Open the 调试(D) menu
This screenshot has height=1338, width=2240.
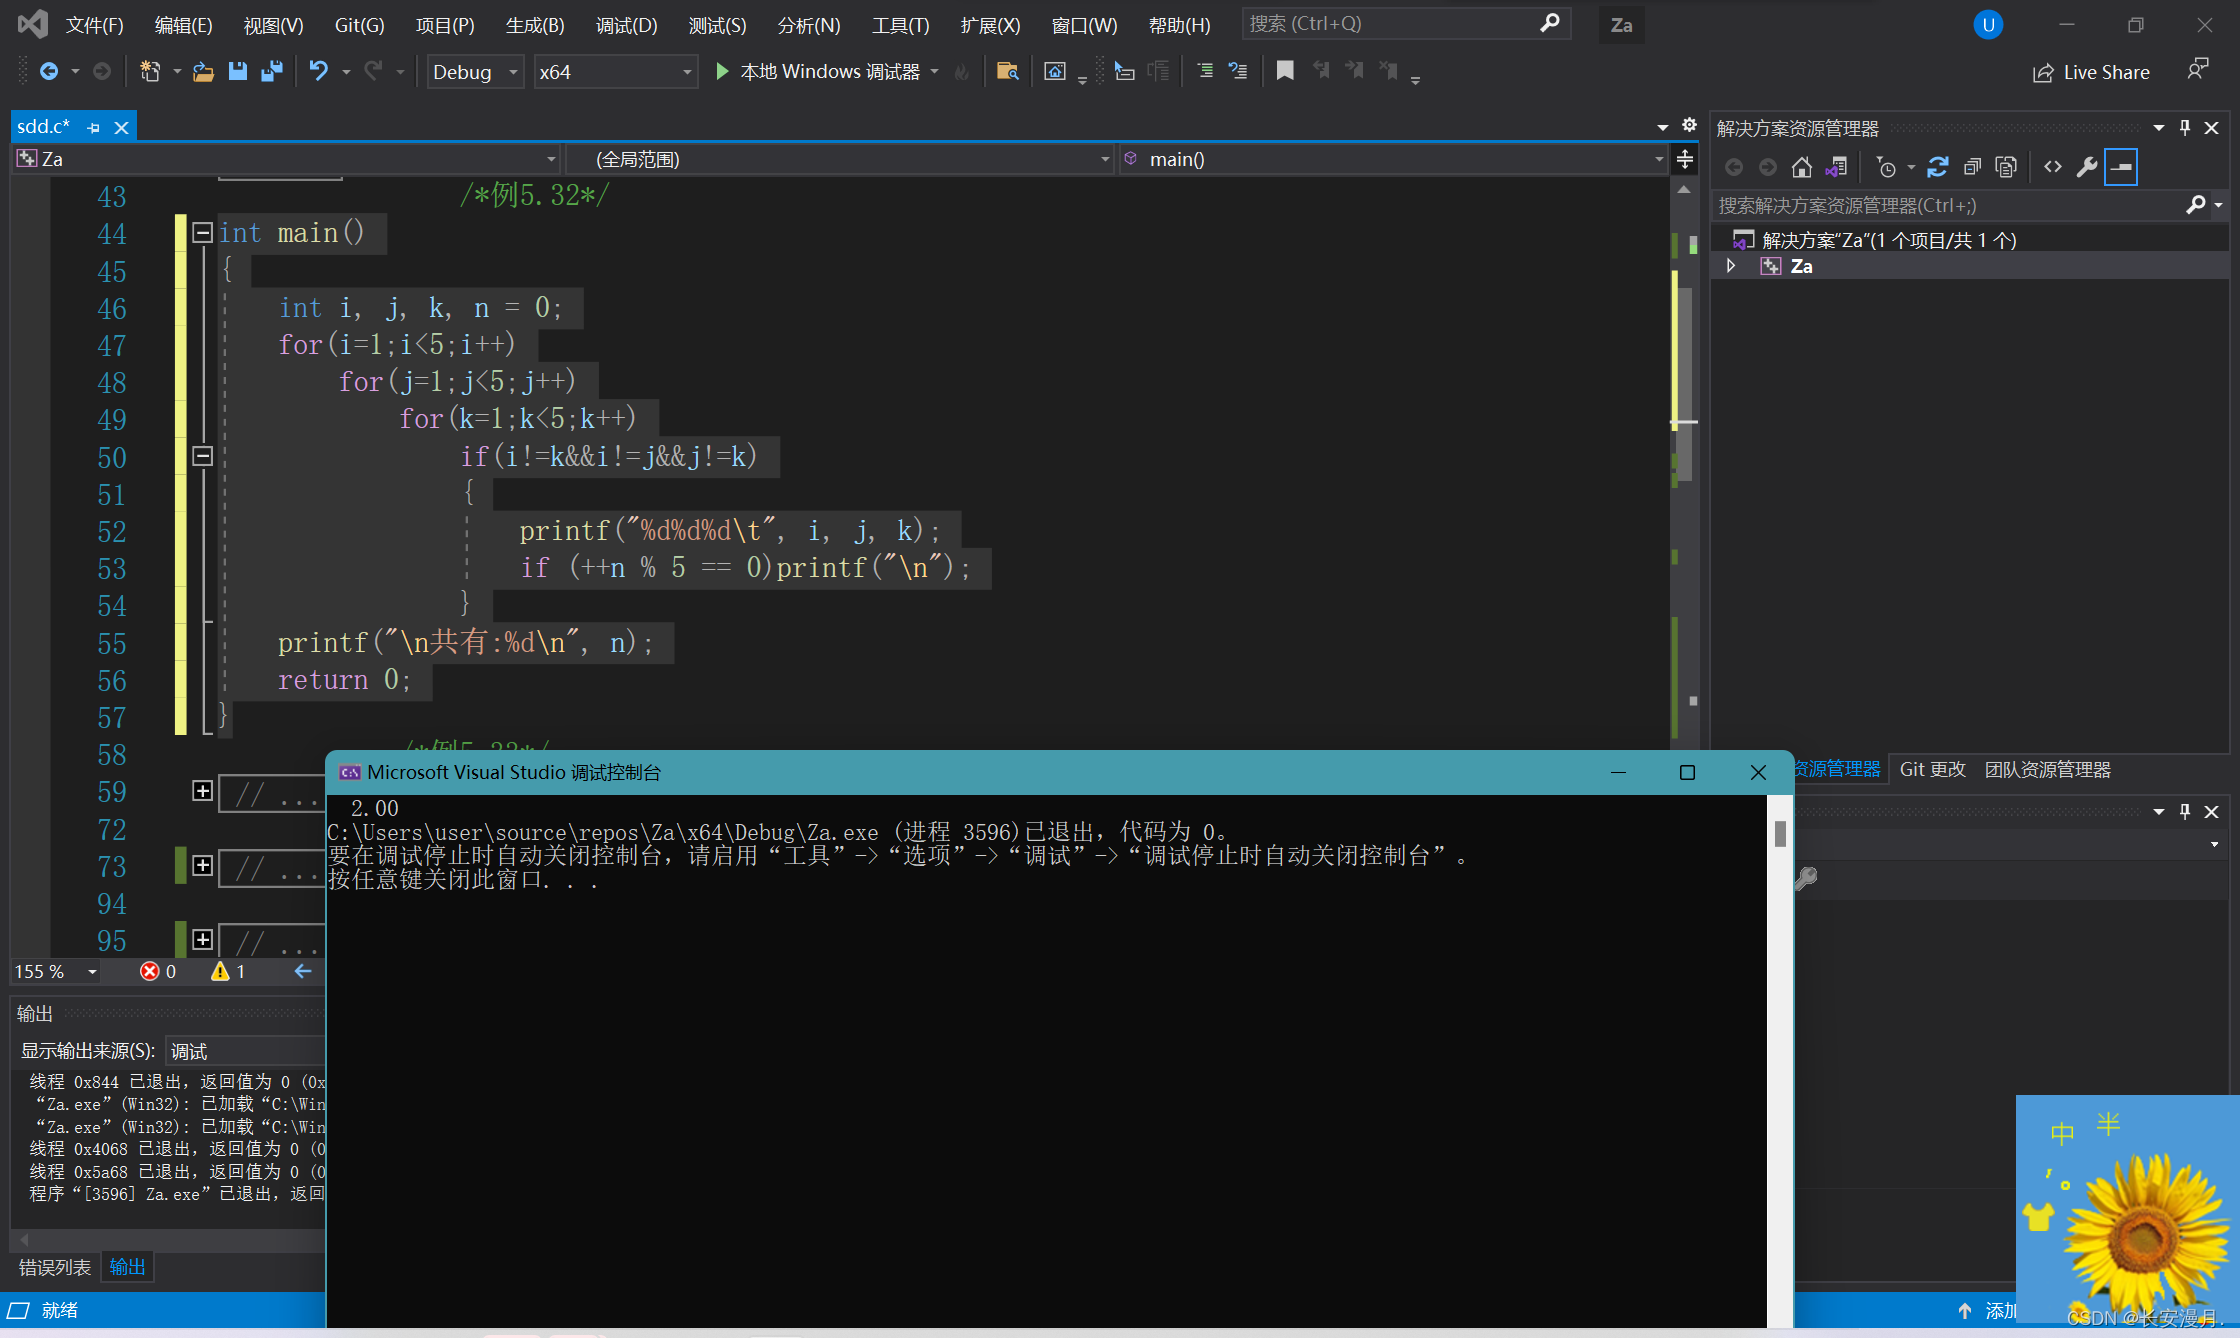click(626, 25)
